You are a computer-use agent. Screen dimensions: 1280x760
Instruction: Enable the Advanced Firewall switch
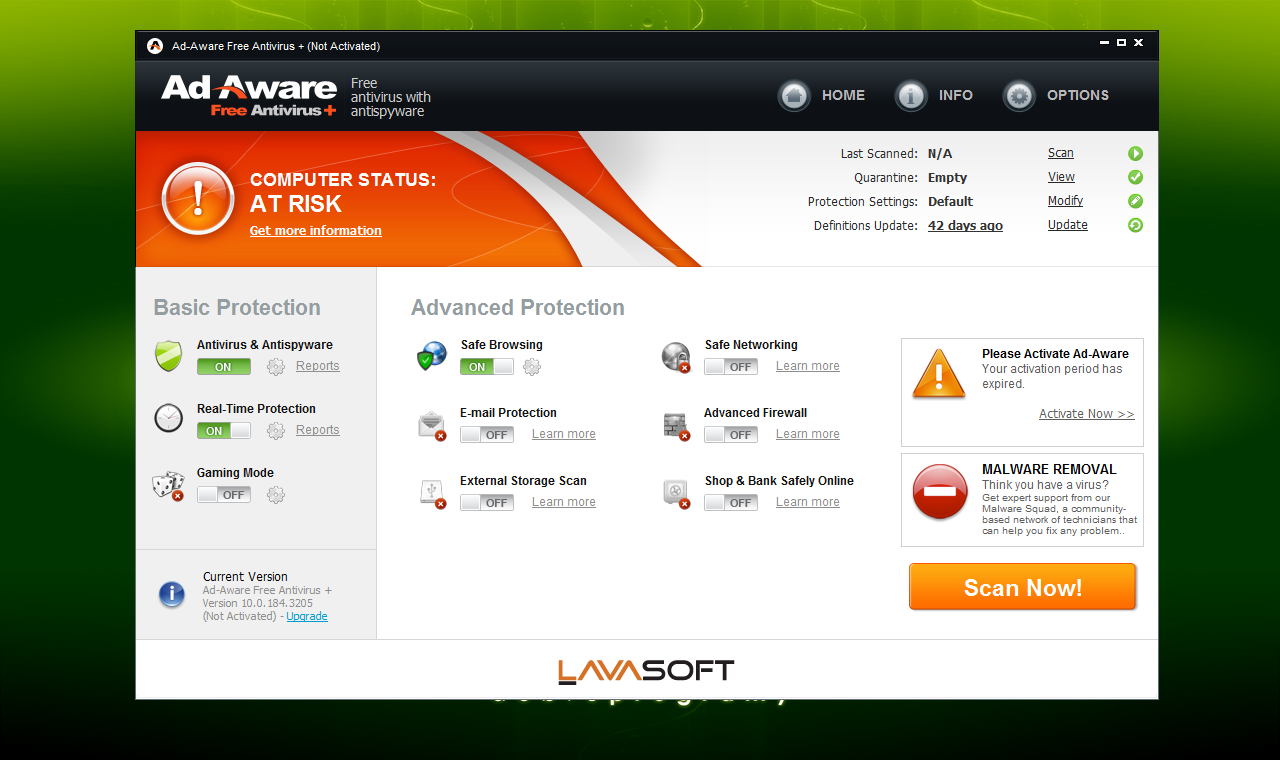(x=731, y=435)
